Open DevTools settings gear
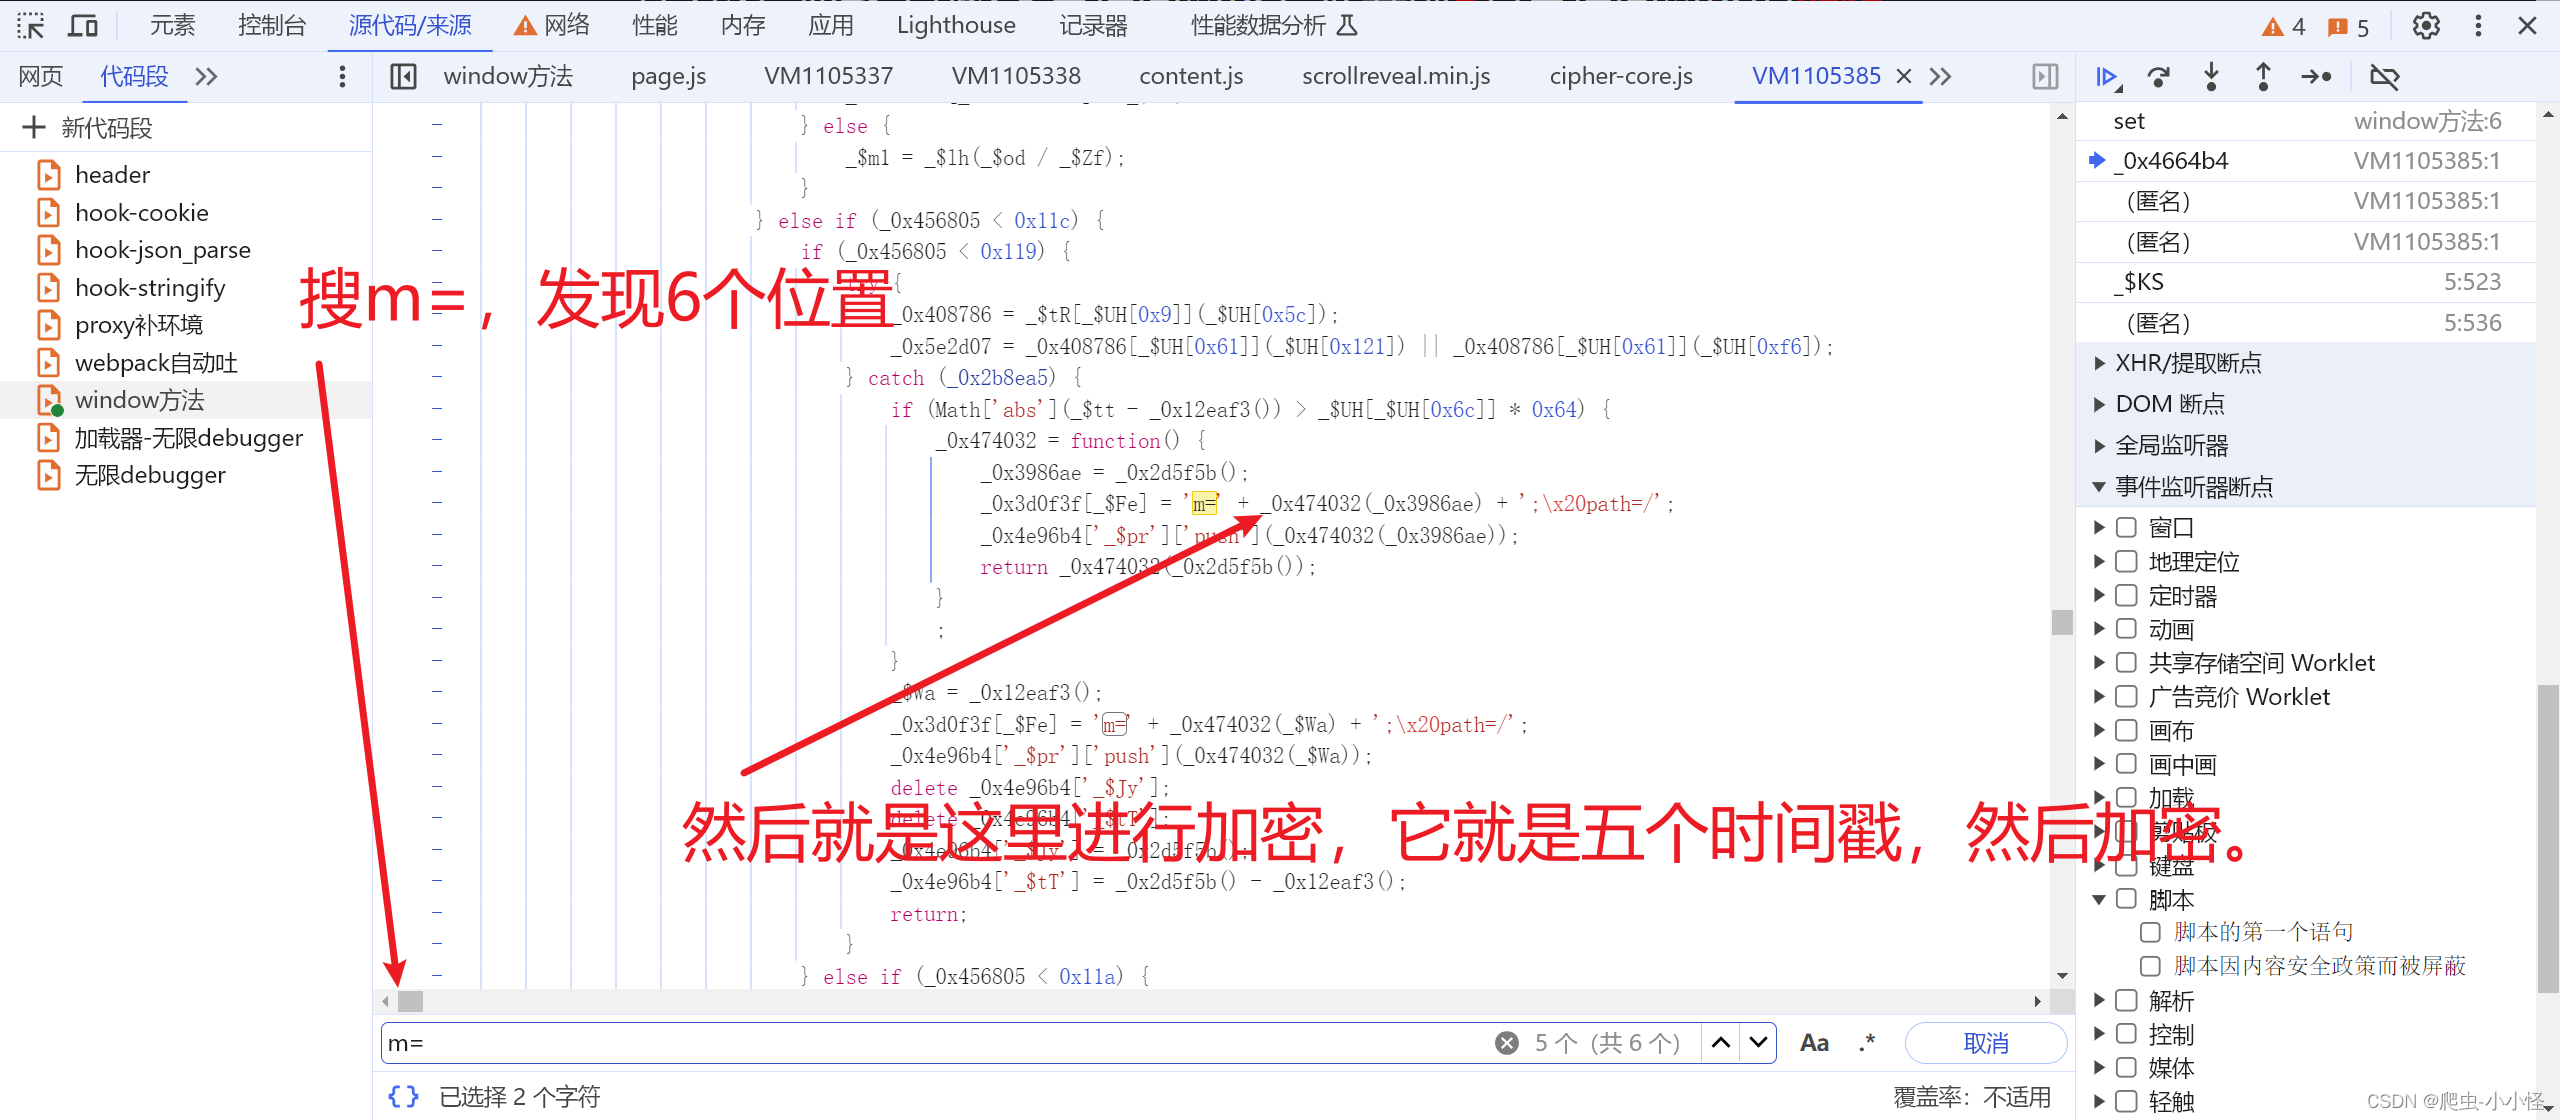Image resolution: width=2560 pixels, height=1120 pixels. click(x=2426, y=26)
